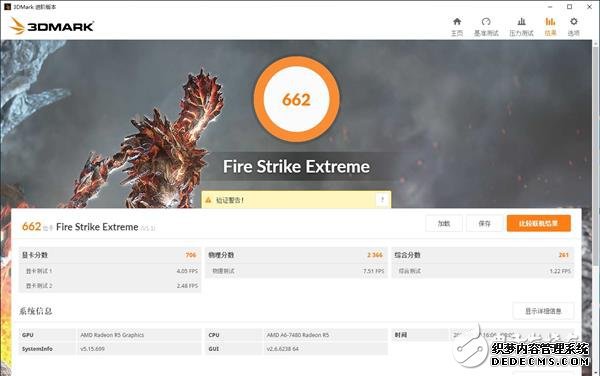The height and width of the screenshot is (376, 600).
Task: Click the CPU label cell
Action: click(x=233, y=335)
